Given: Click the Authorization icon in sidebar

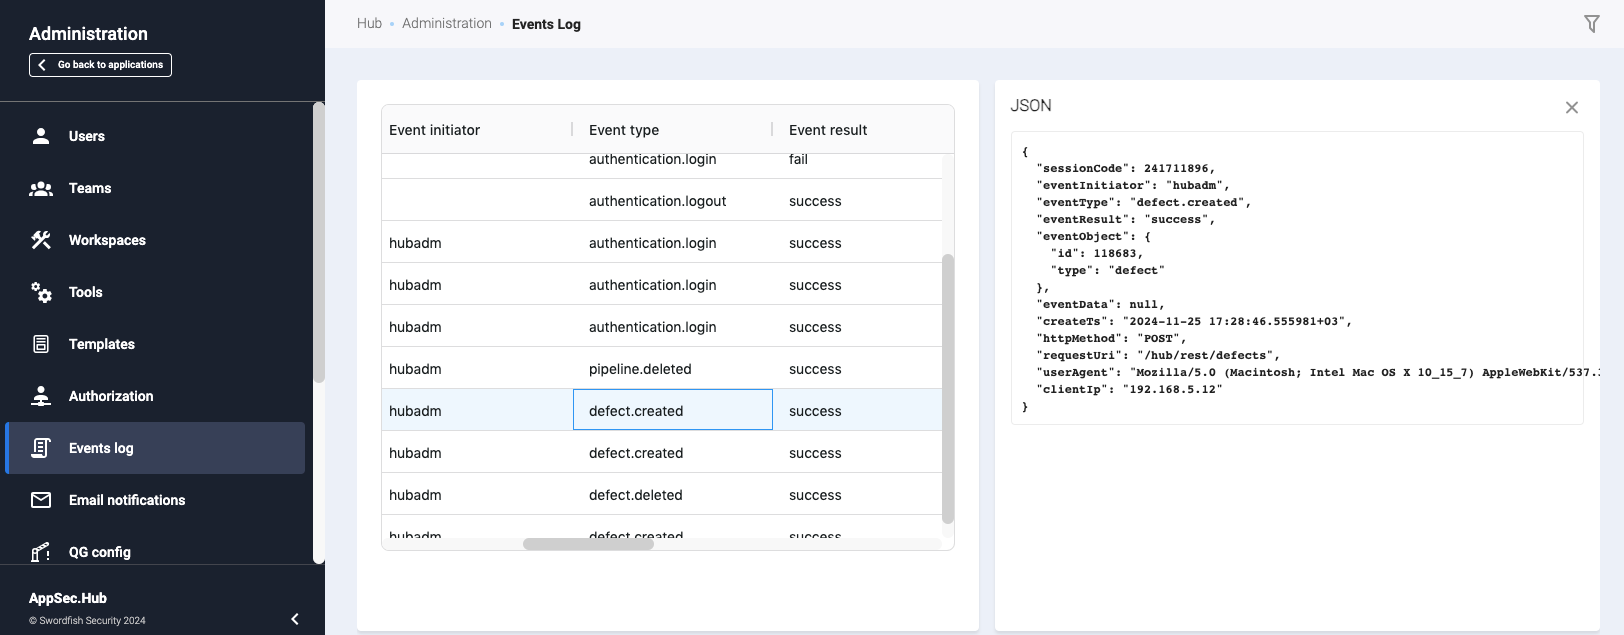Looking at the screenshot, I should (x=41, y=396).
